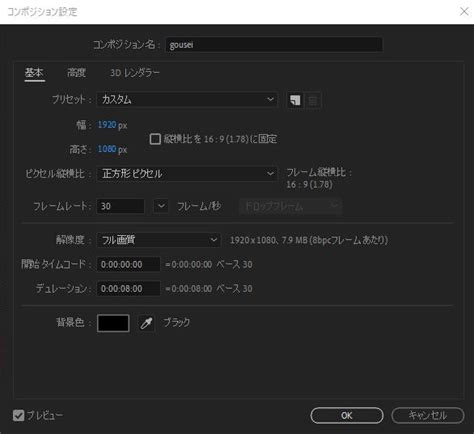Open the ドロップフレーム dropdown
This screenshot has width=474, height=434.
(x=291, y=206)
